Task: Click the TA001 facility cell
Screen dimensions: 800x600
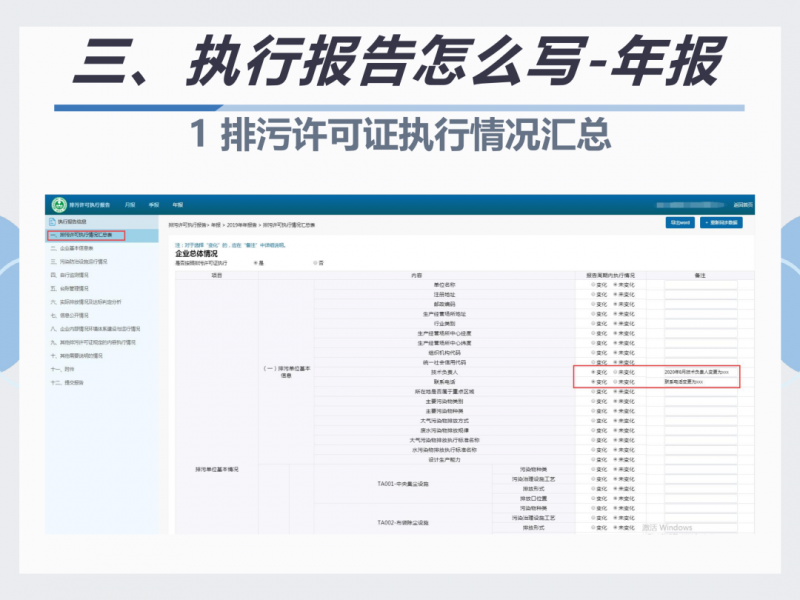Action: (x=403, y=484)
